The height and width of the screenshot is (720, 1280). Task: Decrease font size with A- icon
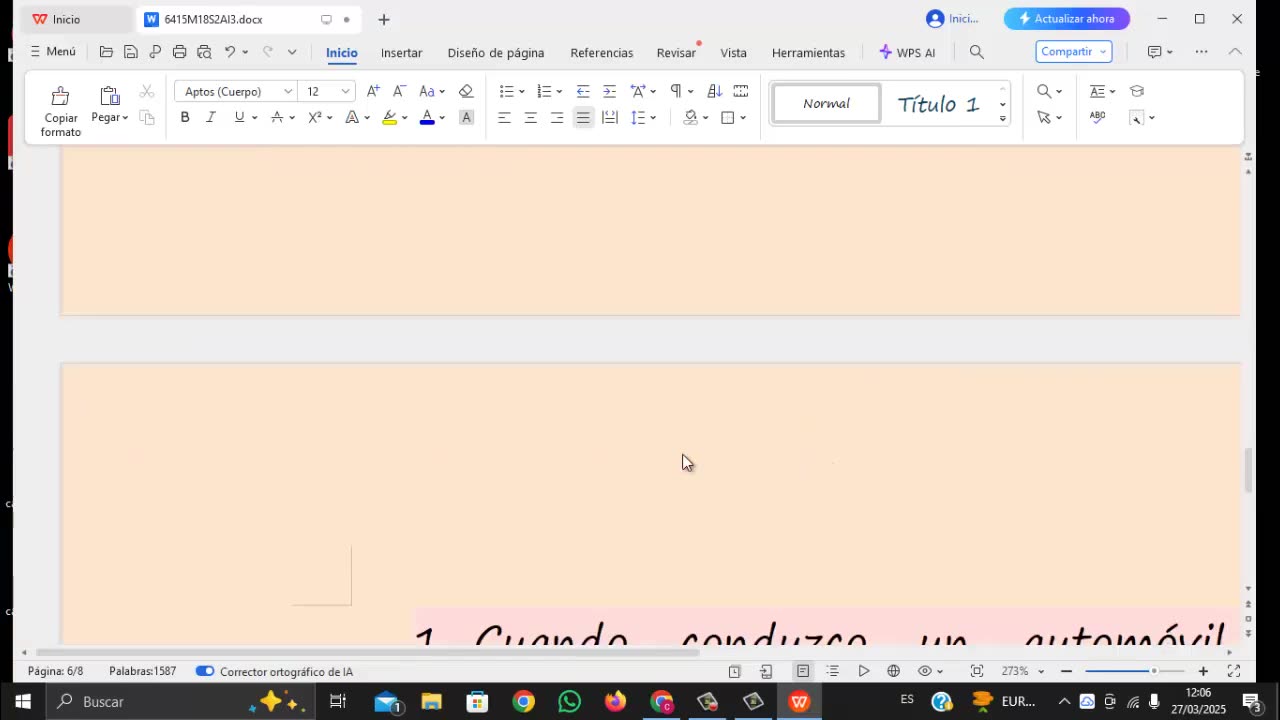399,91
